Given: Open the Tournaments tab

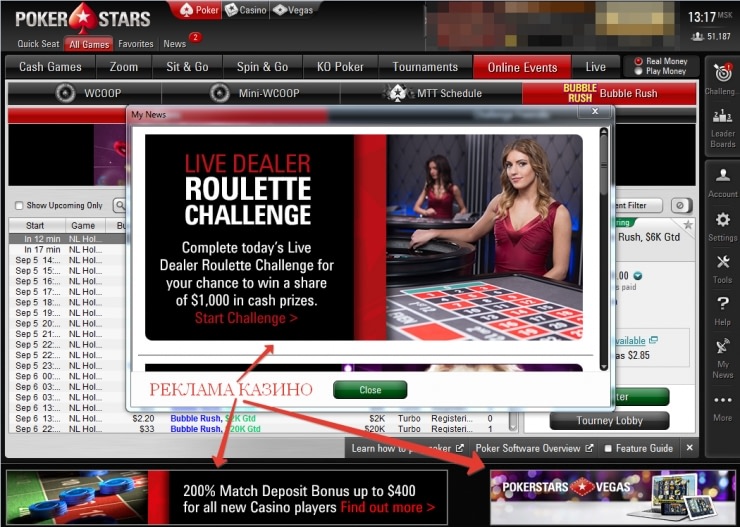Looking at the screenshot, I should [x=425, y=67].
